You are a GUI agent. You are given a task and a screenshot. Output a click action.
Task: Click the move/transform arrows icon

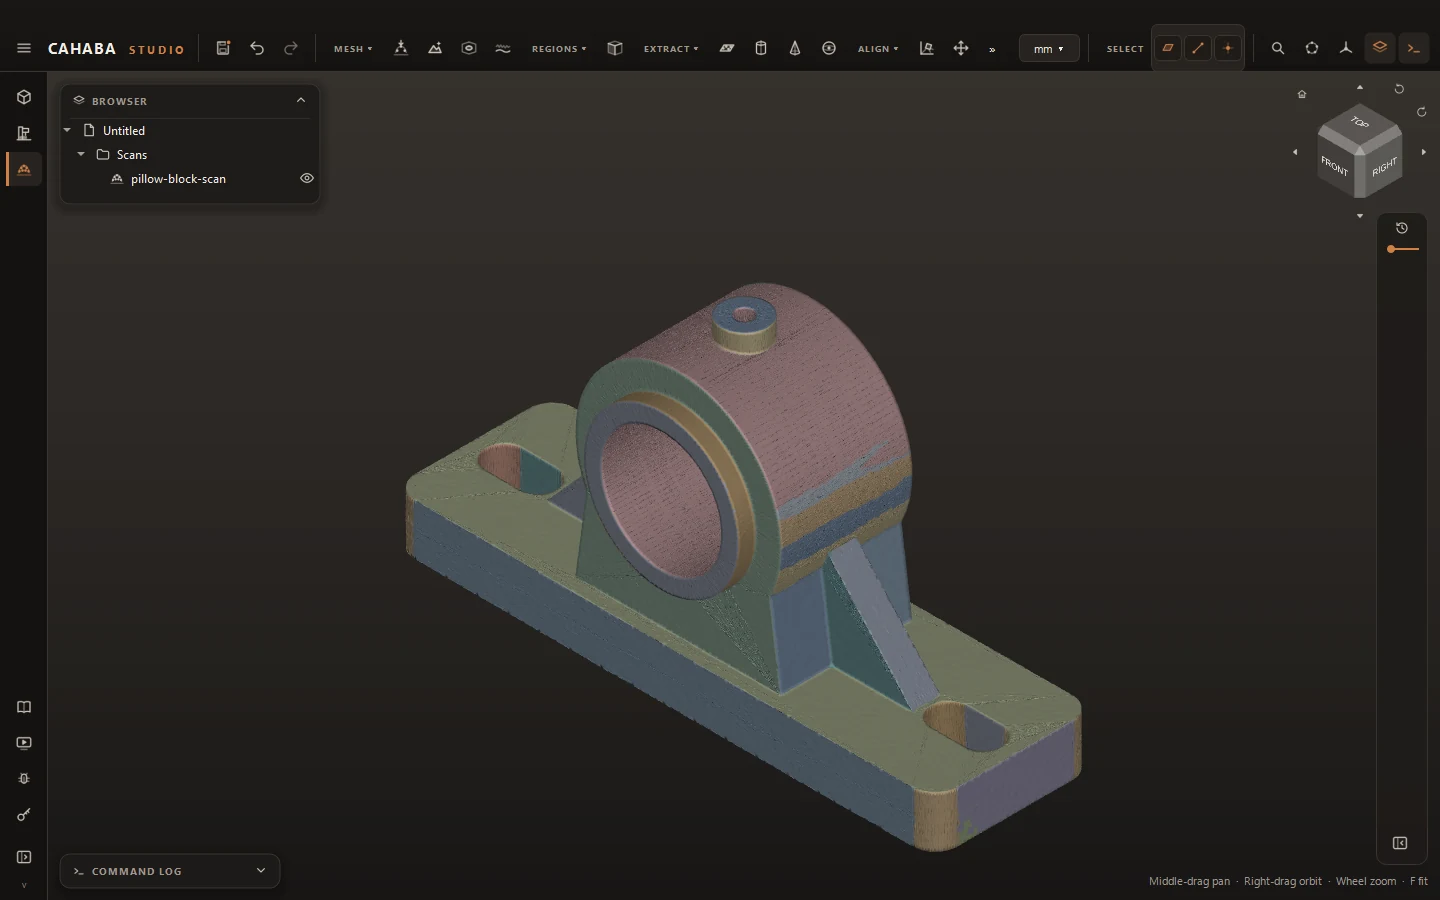click(961, 48)
